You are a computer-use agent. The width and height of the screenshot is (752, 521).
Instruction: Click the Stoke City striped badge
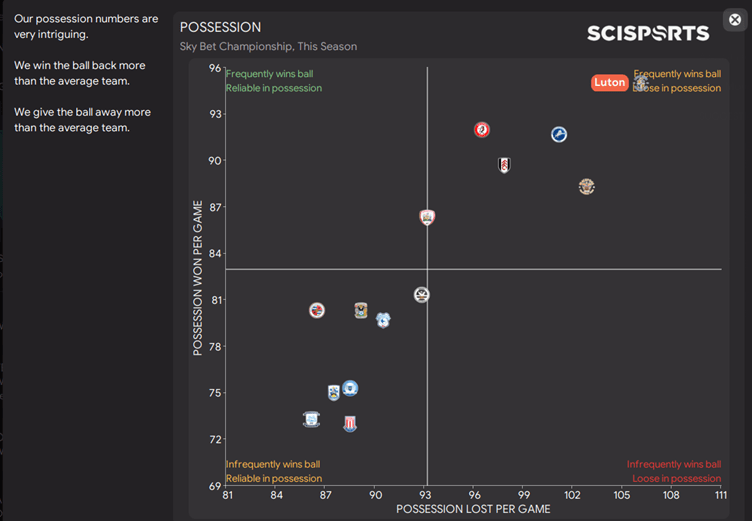(349, 424)
